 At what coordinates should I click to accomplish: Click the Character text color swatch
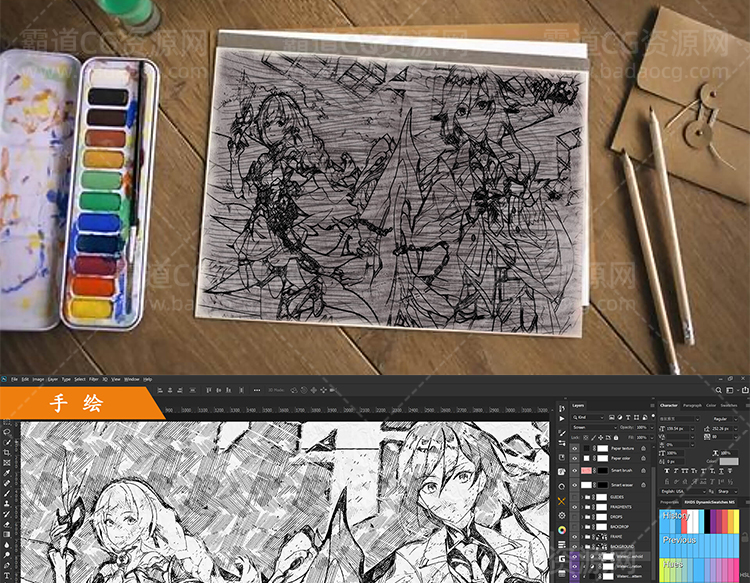[x=729, y=462]
